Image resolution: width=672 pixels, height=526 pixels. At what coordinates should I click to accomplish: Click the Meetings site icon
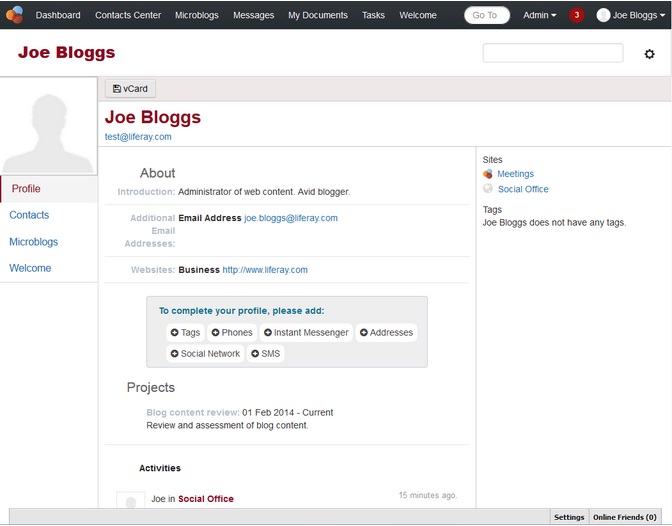[488, 174]
